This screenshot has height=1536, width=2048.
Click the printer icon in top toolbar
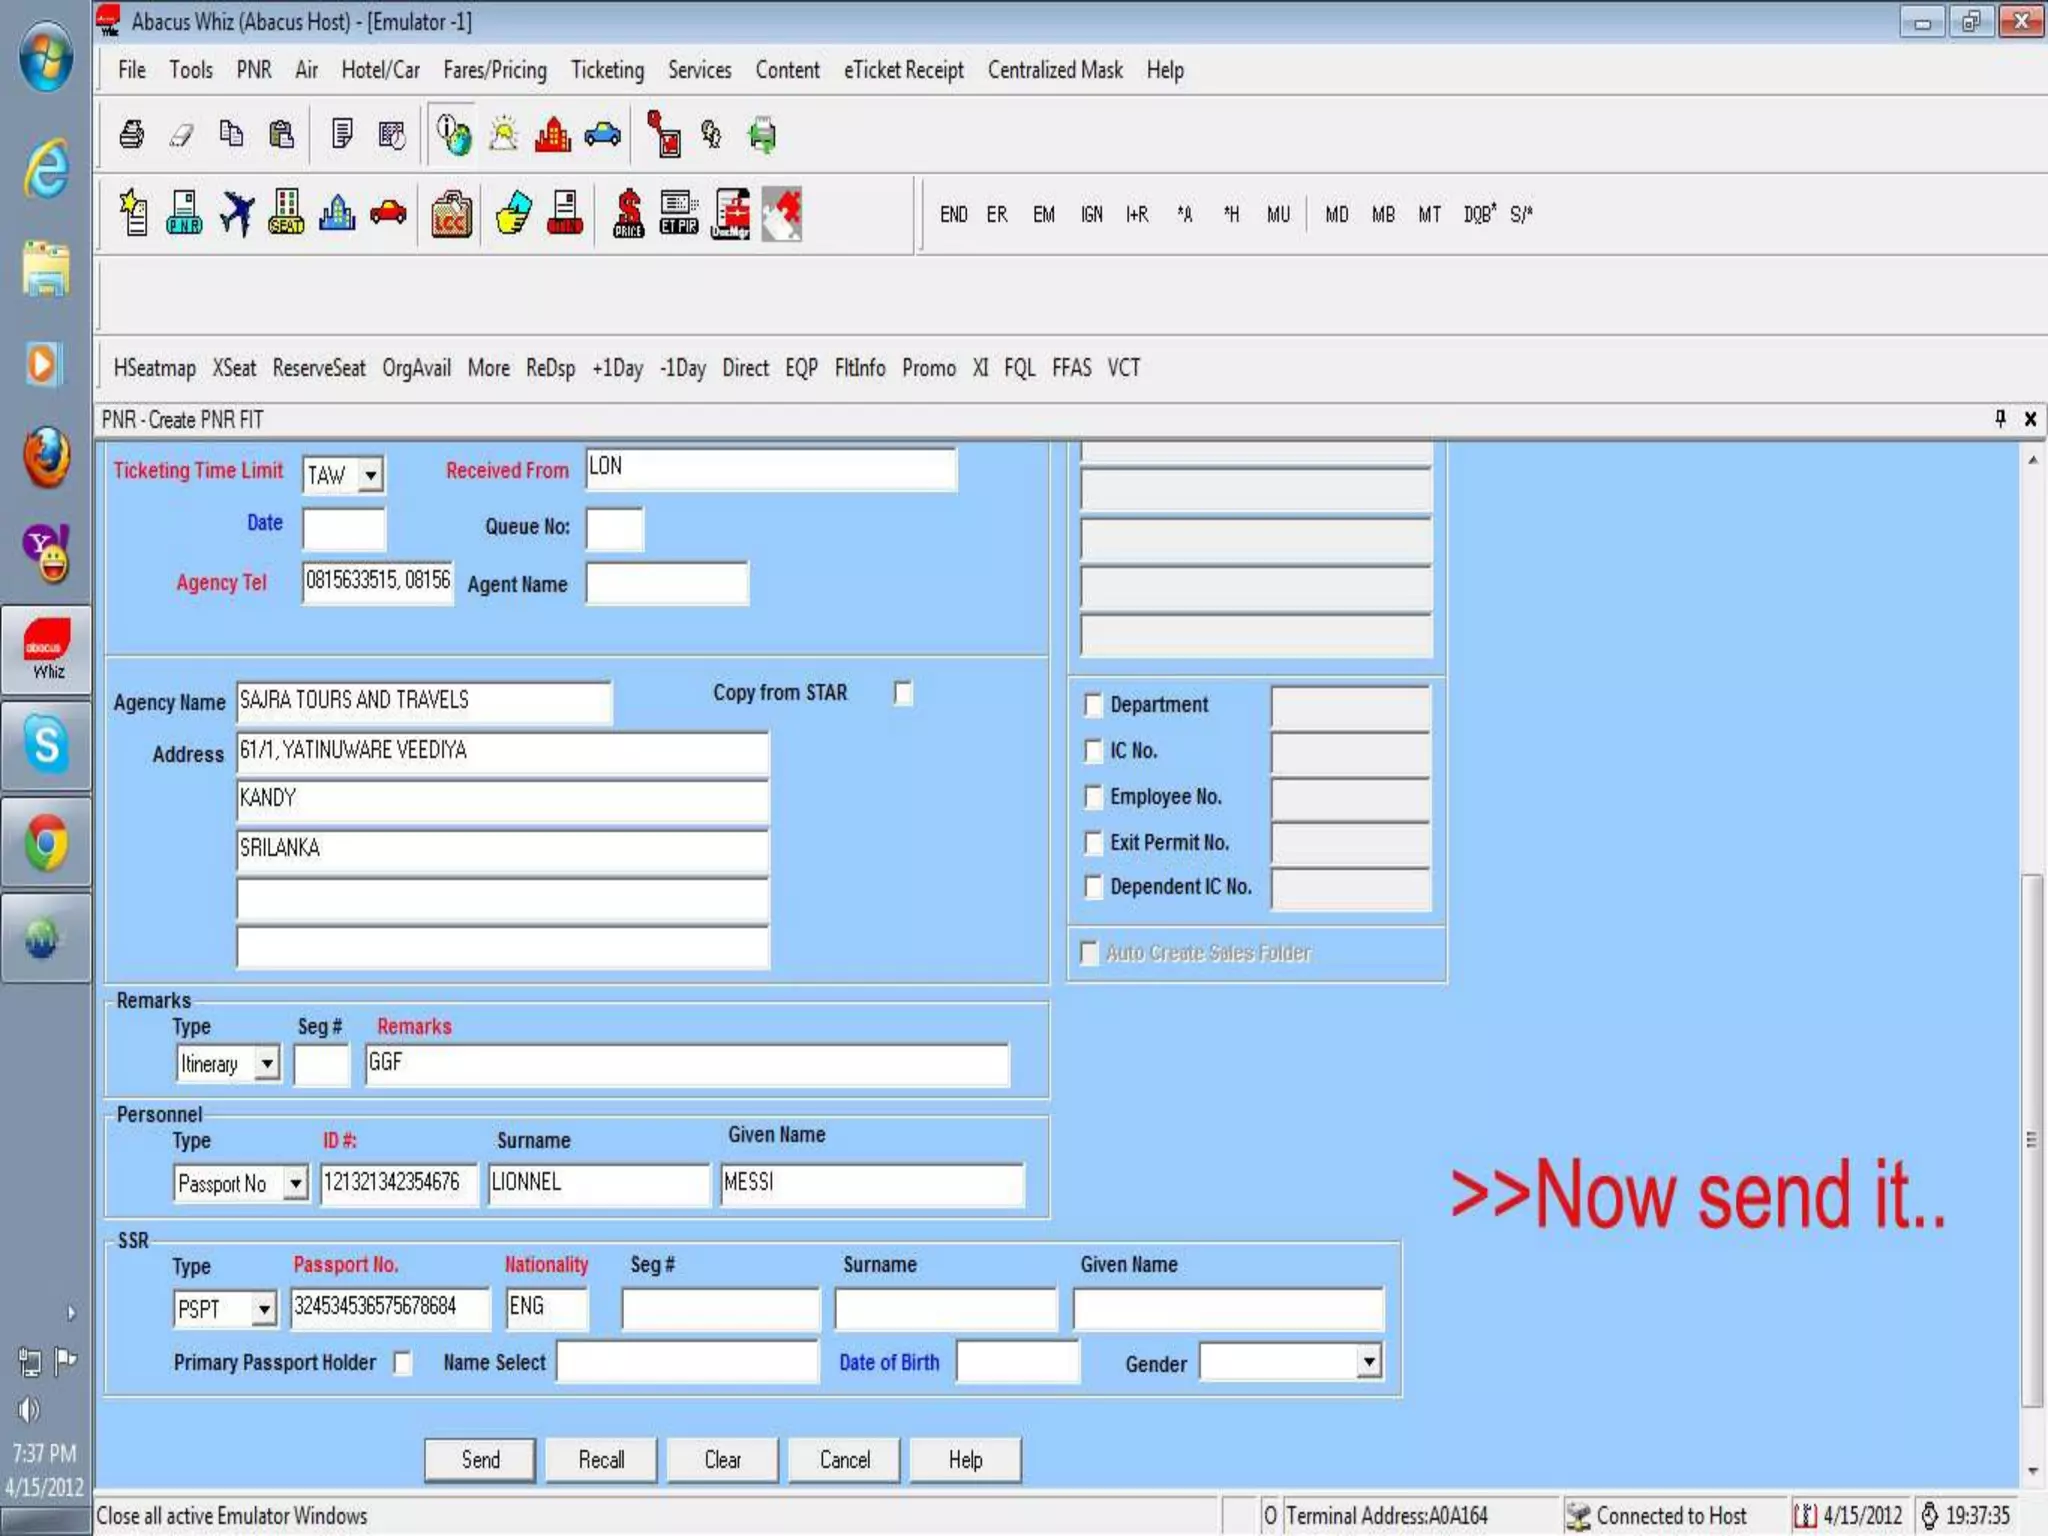coord(131,134)
